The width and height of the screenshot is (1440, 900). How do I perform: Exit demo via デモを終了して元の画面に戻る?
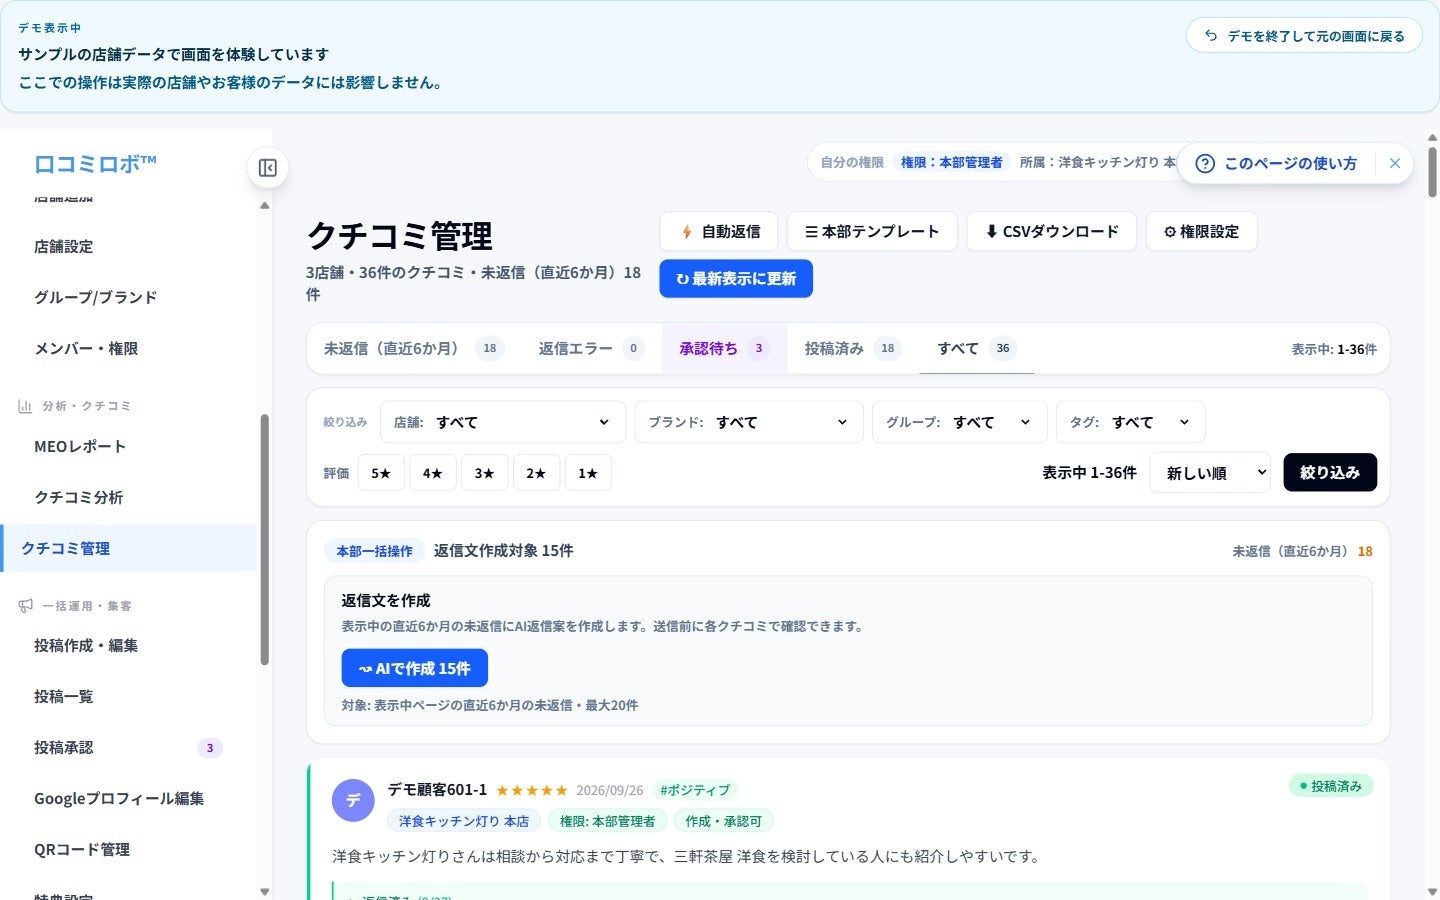coord(1304,36)
